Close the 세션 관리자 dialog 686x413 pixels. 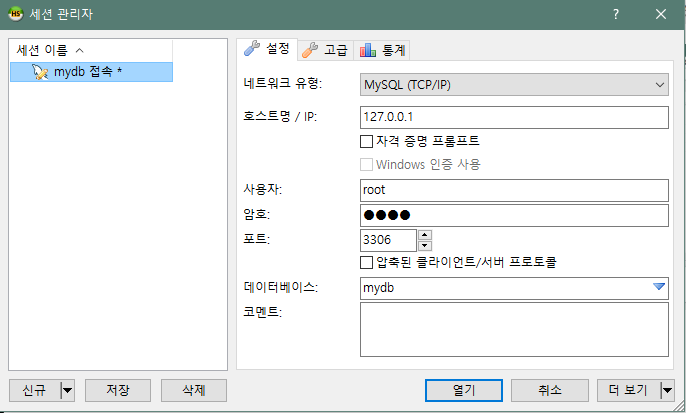[661, 14]
